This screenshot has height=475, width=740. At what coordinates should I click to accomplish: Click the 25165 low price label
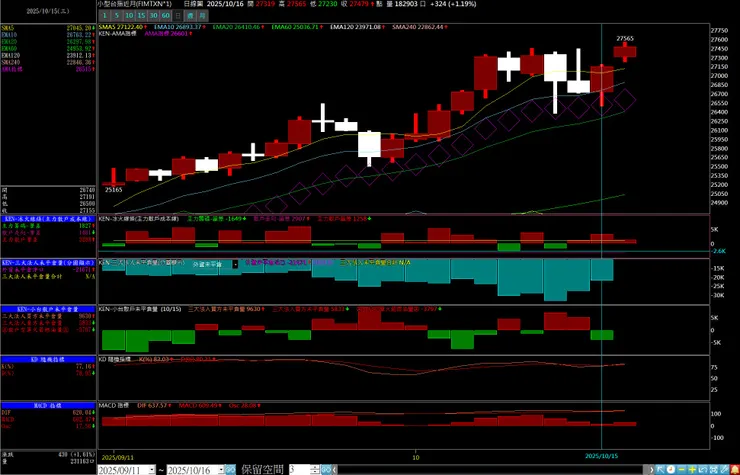pos(113,190)
